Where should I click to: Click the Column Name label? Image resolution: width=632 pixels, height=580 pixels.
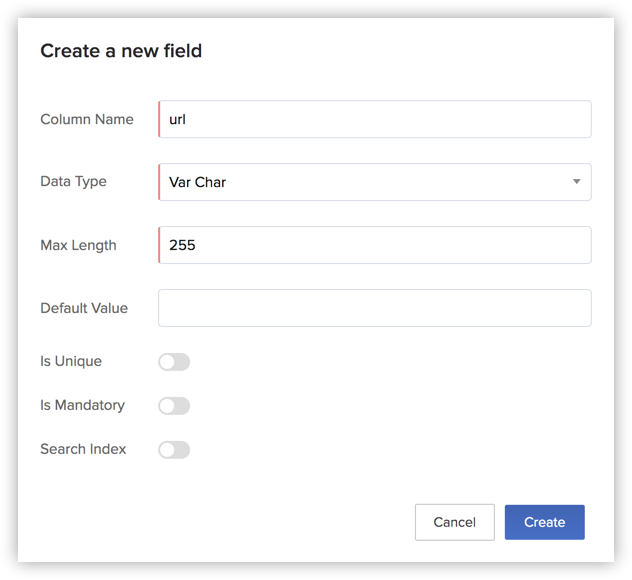[87, 119]
